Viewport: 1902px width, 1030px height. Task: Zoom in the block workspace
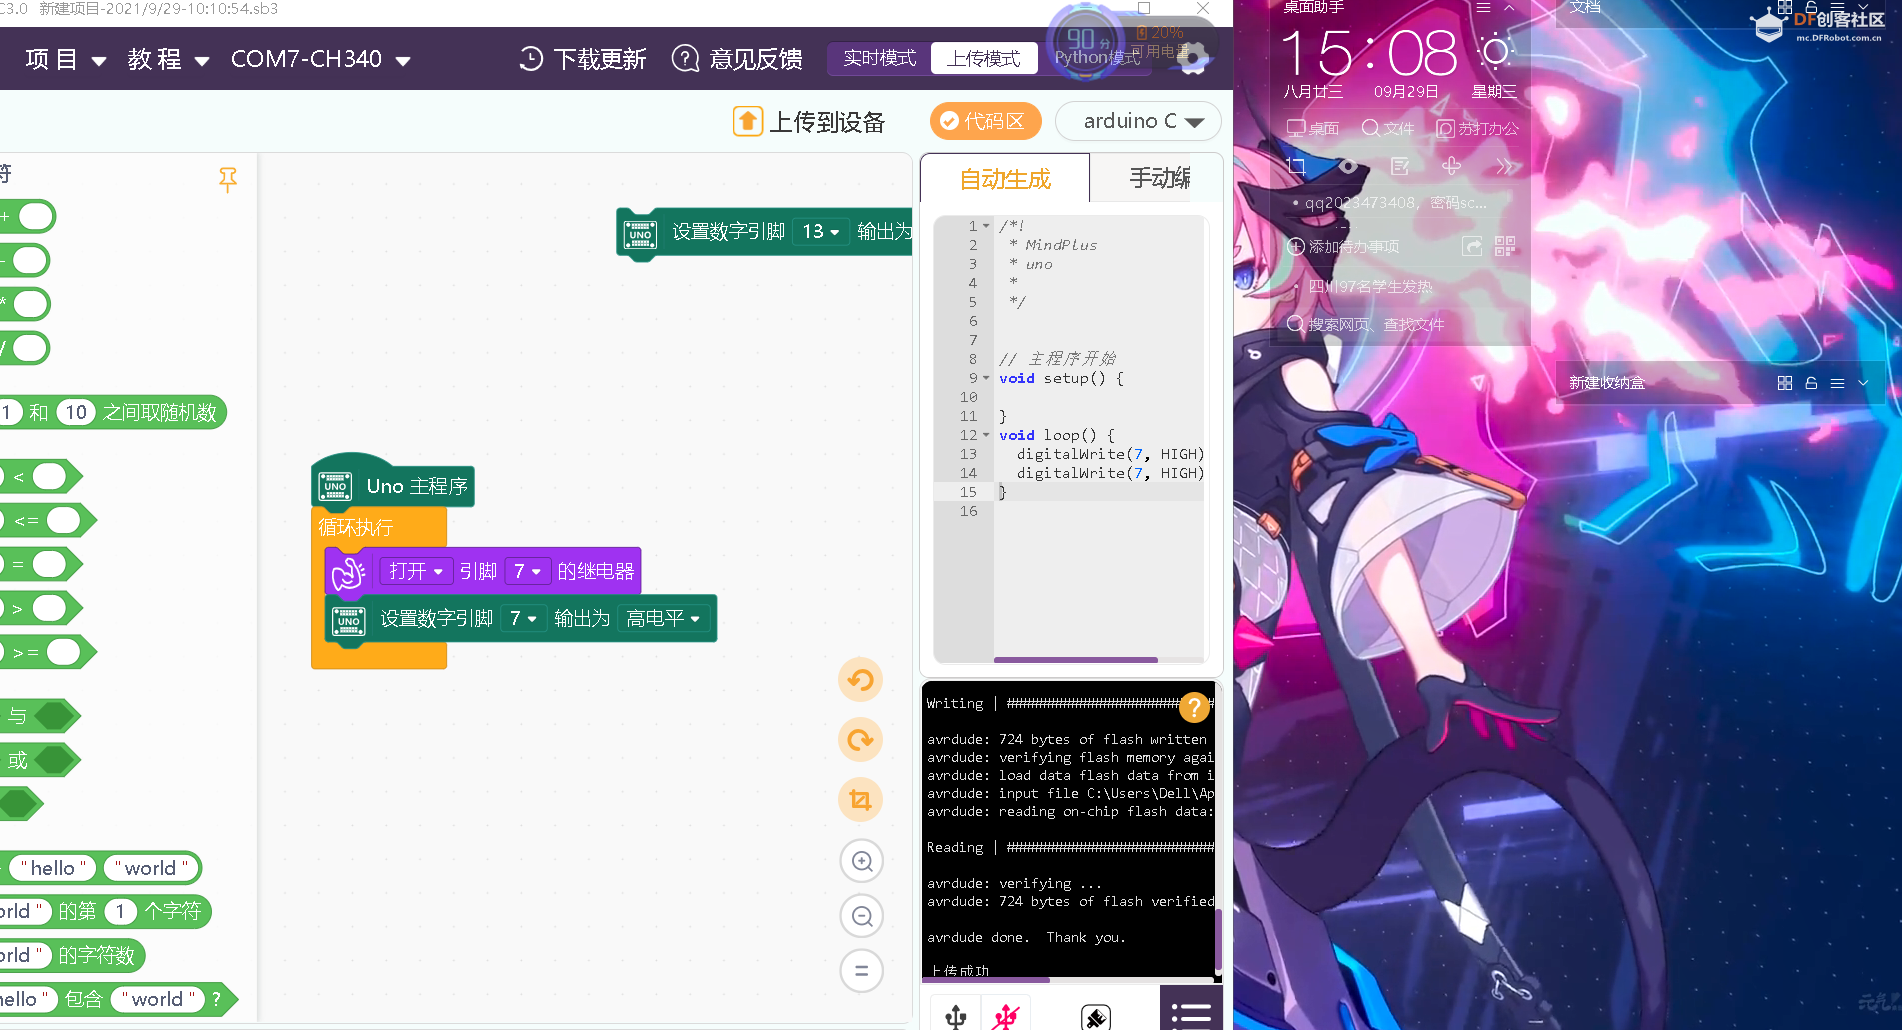862,861
